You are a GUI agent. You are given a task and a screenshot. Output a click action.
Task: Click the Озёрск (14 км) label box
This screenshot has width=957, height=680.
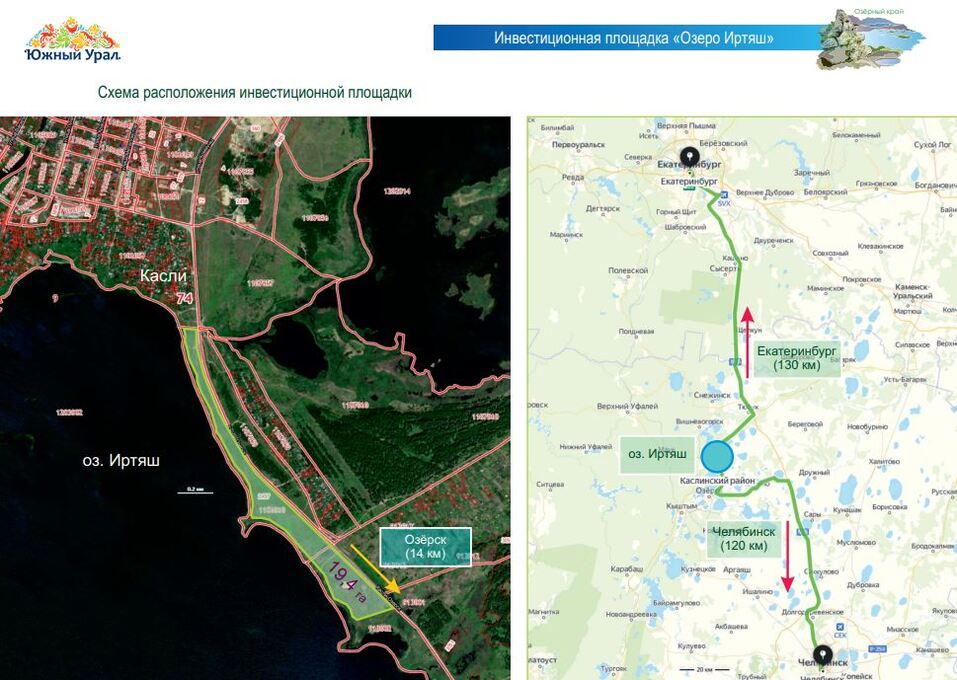(425, 547)
